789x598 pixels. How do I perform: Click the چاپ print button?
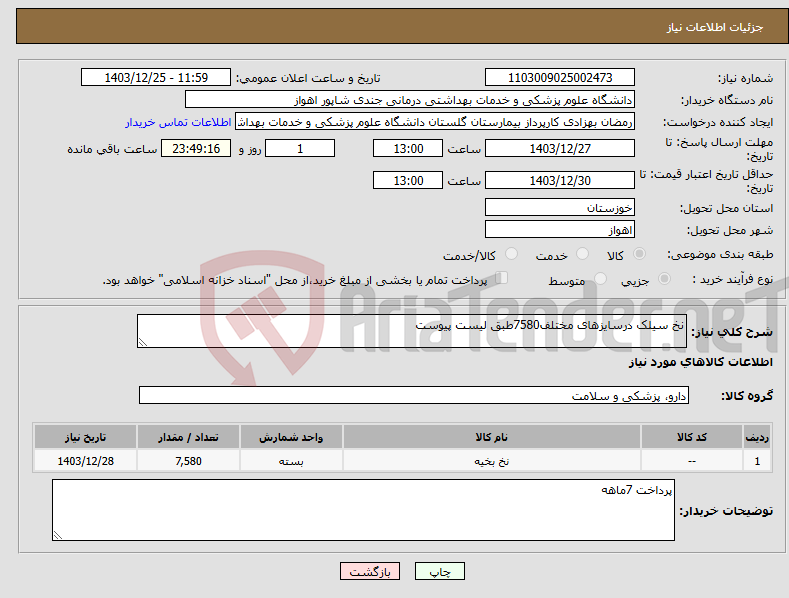click(440, 572)
